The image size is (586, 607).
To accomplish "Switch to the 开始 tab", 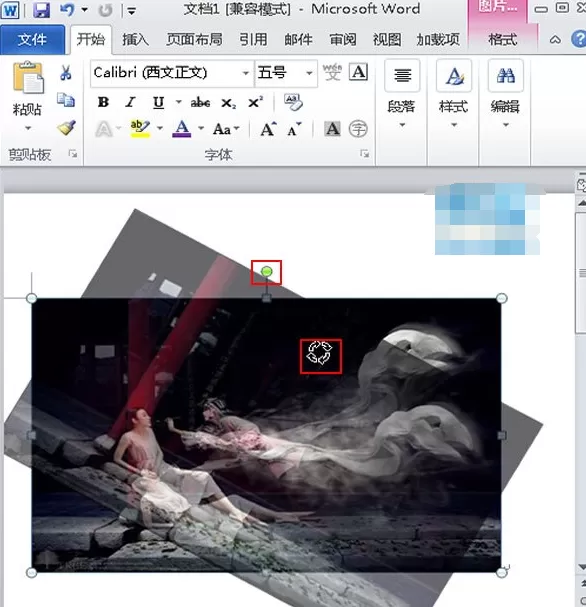I will [x=91, y=39].
